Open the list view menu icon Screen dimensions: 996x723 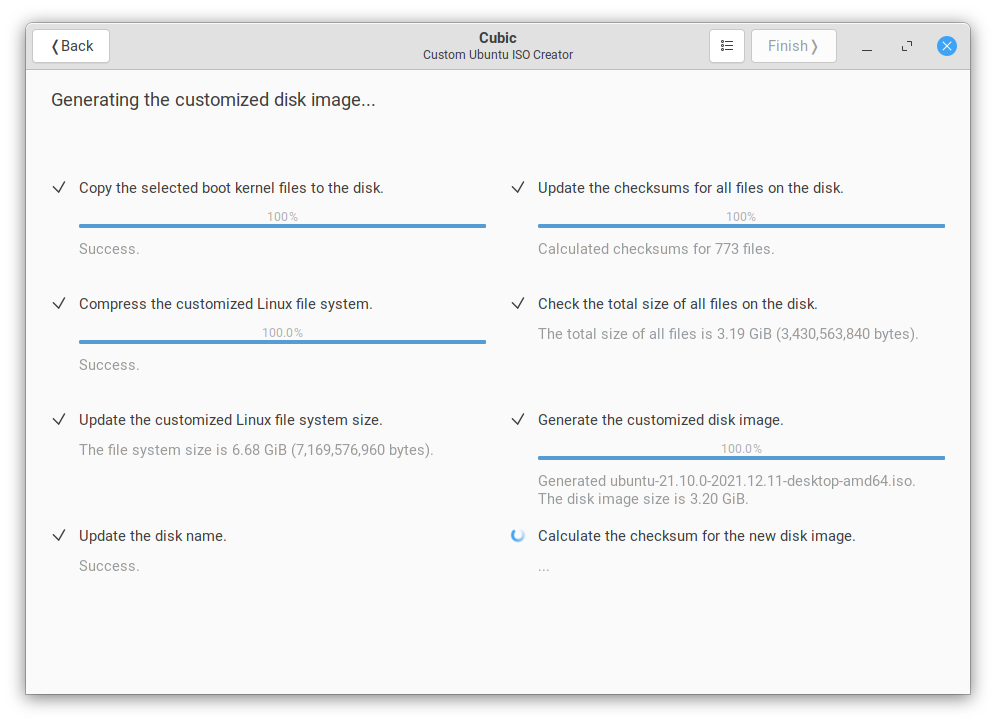727,46
